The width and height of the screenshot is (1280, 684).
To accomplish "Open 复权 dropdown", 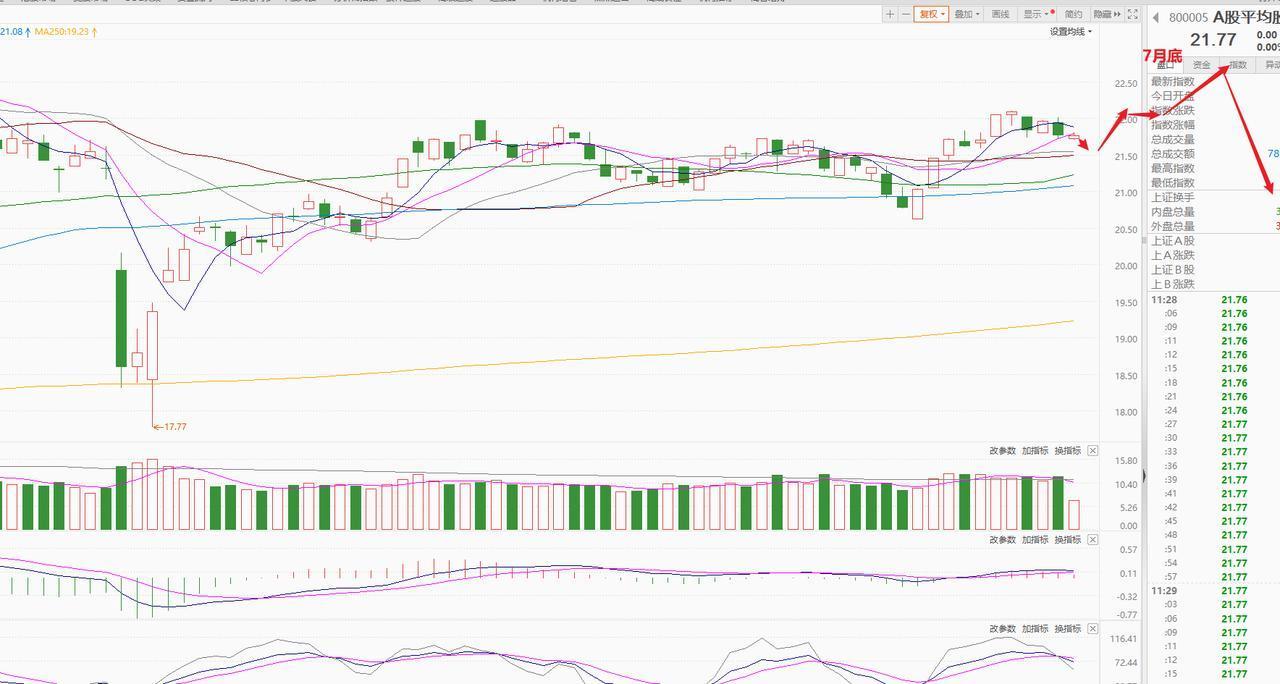I will [931, 14].
